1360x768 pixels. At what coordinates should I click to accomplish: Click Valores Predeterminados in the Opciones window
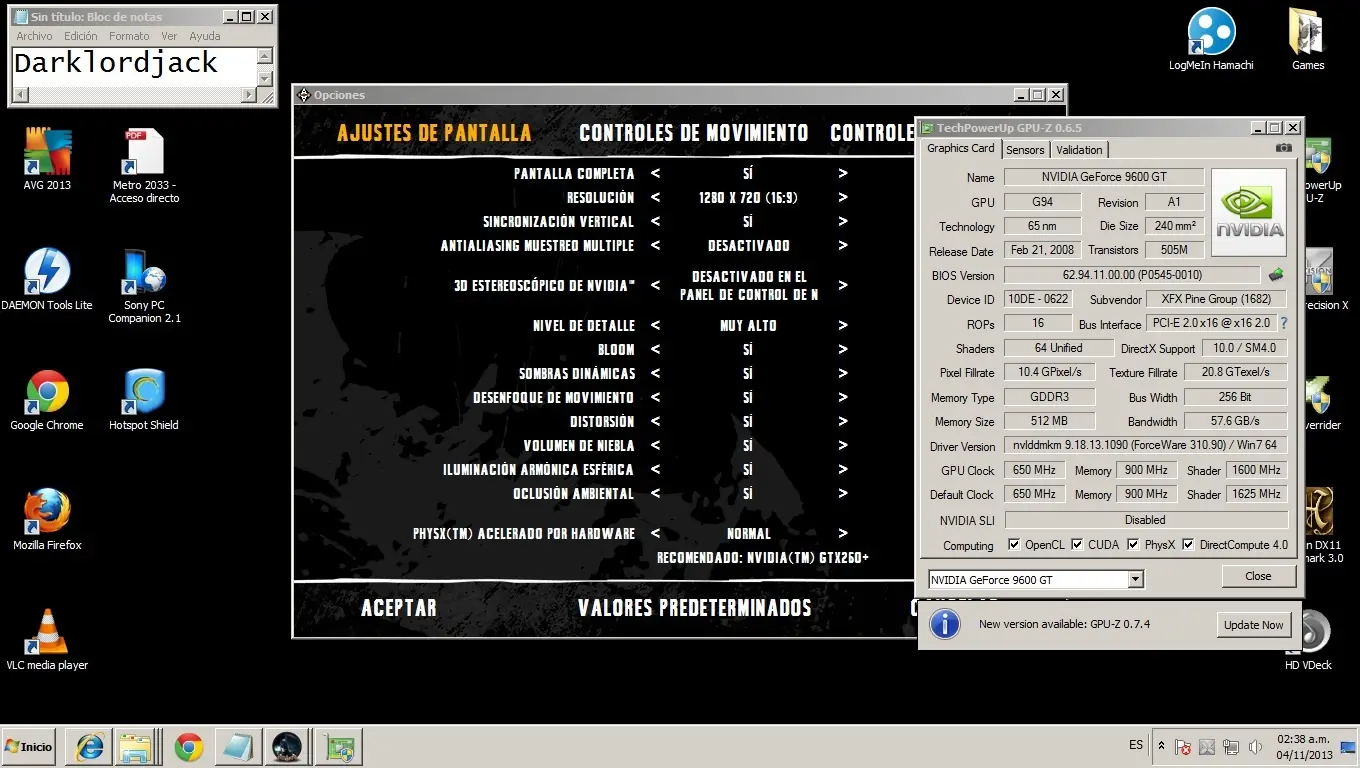(695, 607)
